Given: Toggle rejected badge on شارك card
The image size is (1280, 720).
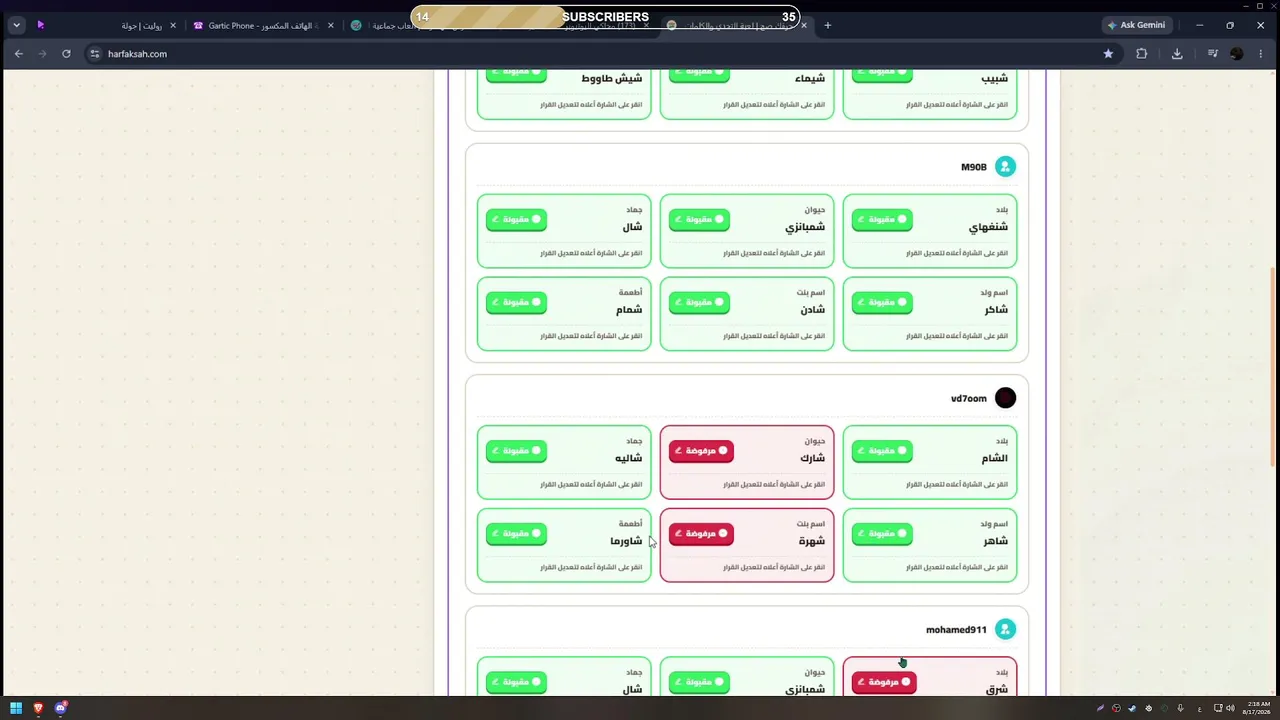Looking at the screenshot, I should point(701,451).
